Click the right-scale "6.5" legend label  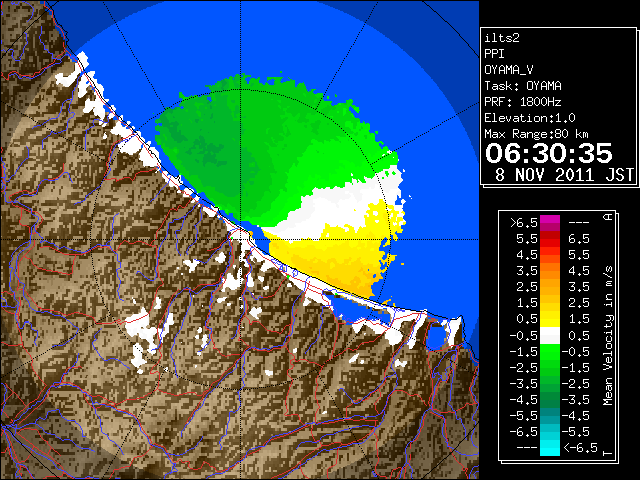pos(579,239)
